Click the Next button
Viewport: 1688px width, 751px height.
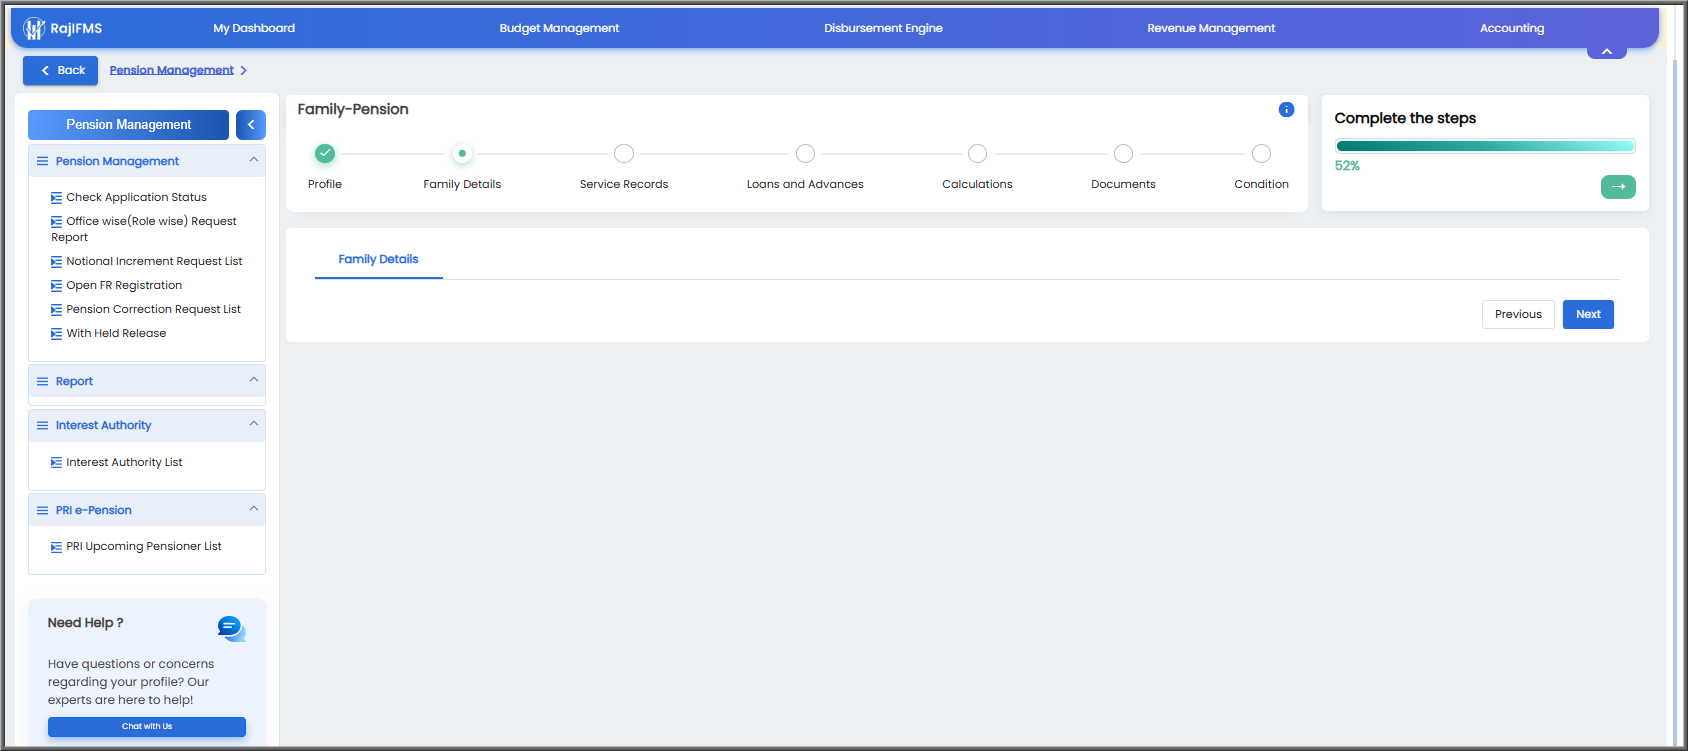point(1588,314)
